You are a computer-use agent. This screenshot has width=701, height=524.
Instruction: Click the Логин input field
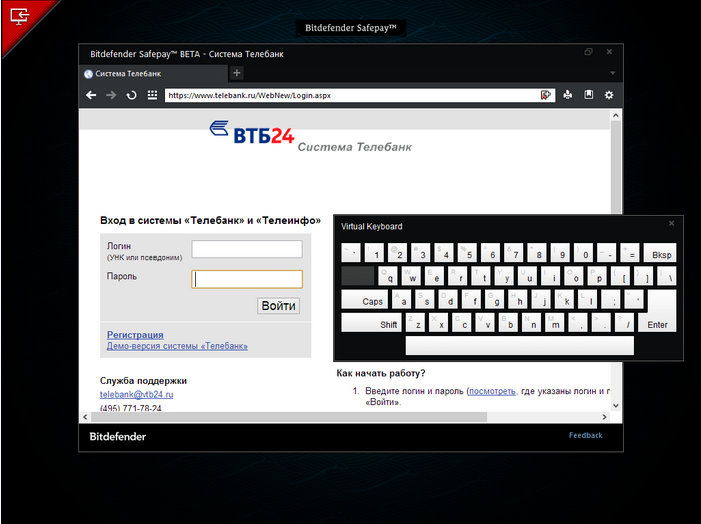(247, 249)
